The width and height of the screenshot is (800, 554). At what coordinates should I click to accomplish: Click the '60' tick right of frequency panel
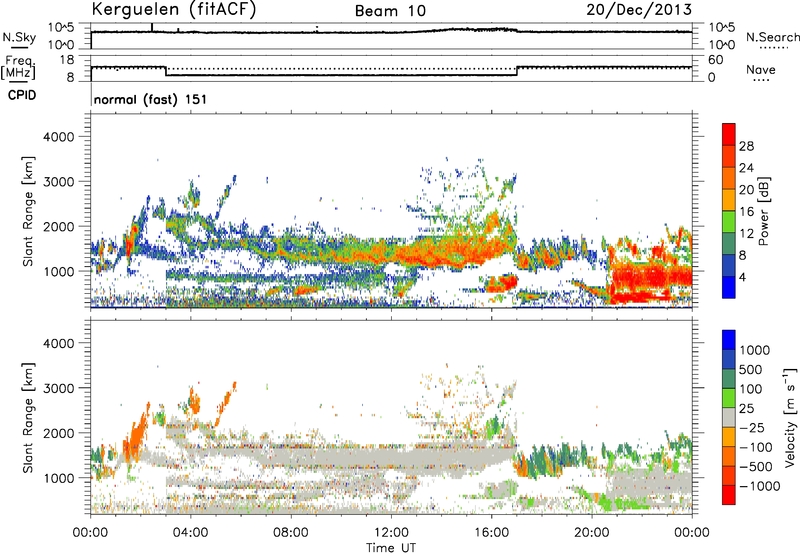[x=715, y=60]
